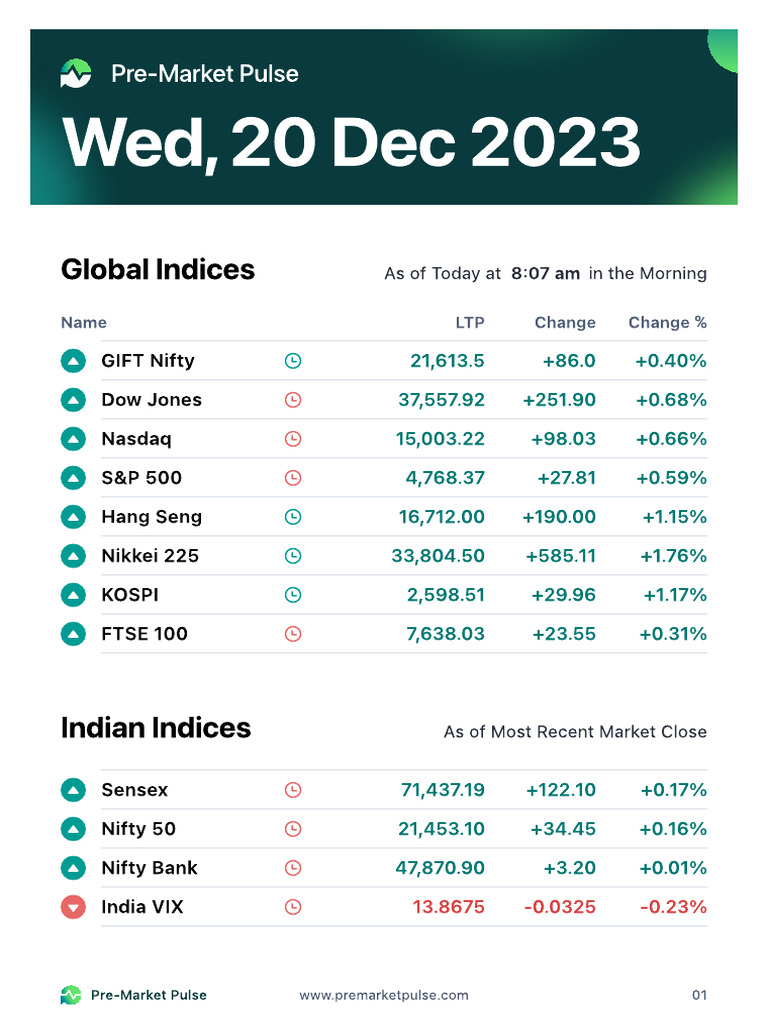Click the LTP column header

coord(470,323)
